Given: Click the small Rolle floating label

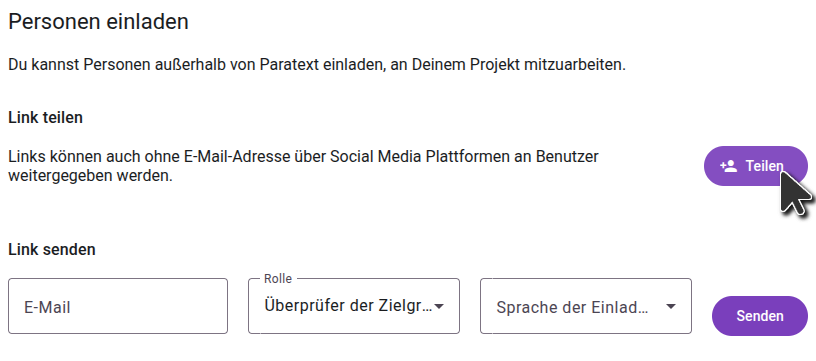Looking at the screenshot, I should (278, 279).
